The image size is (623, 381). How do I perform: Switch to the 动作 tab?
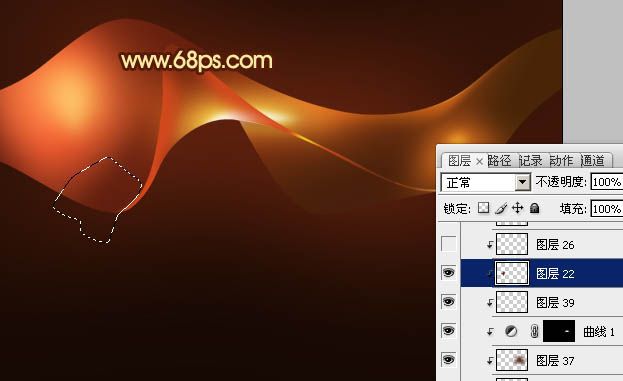pyautogui.click(x=561, y=161)
